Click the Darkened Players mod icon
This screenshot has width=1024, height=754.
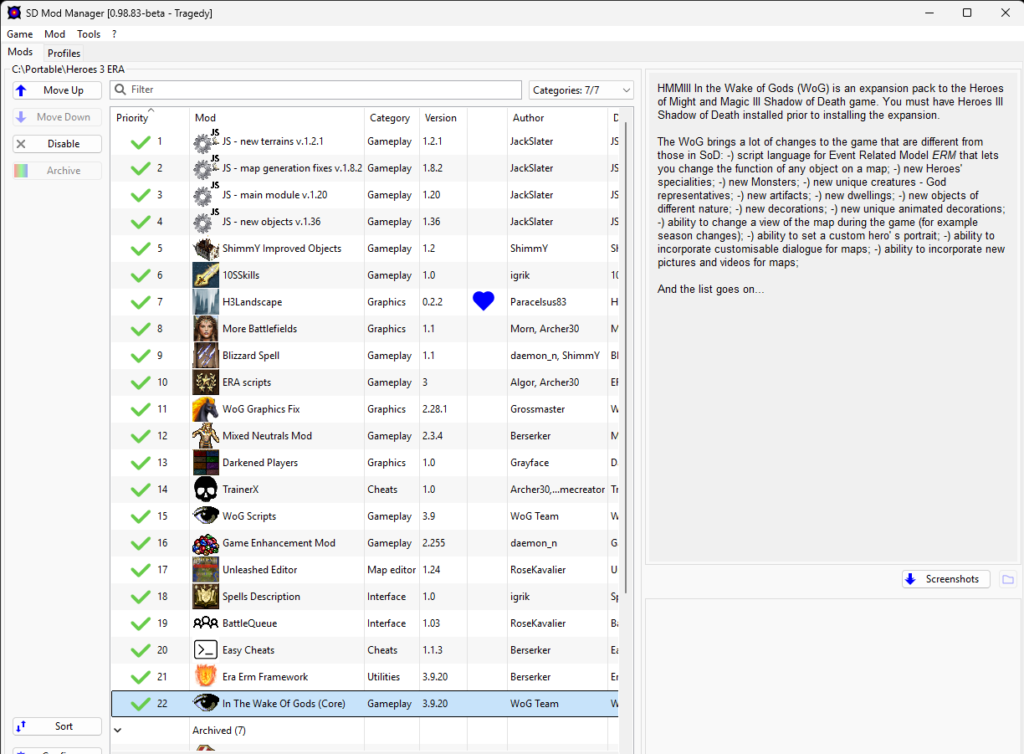coord(206,463)
